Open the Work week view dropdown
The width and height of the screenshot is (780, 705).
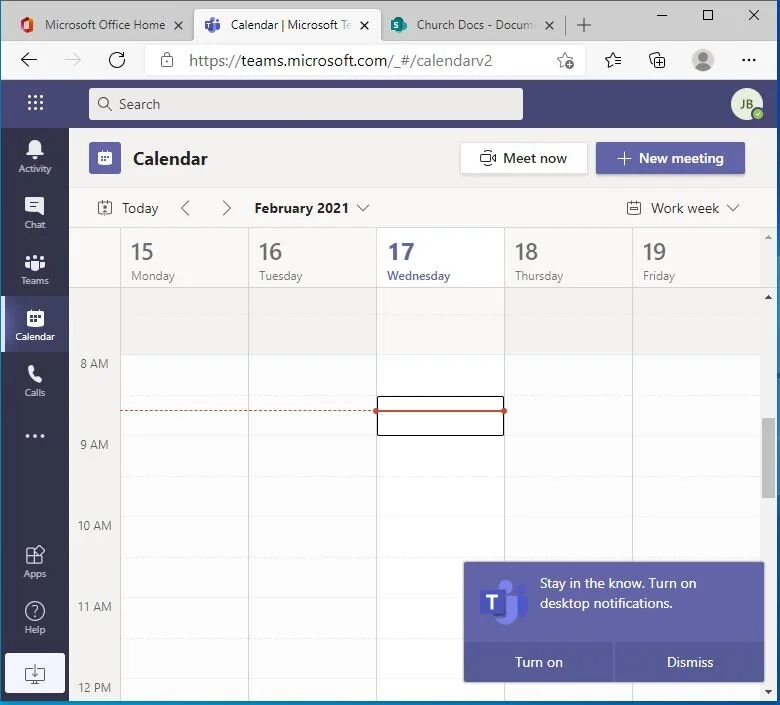tap(683, 208)
